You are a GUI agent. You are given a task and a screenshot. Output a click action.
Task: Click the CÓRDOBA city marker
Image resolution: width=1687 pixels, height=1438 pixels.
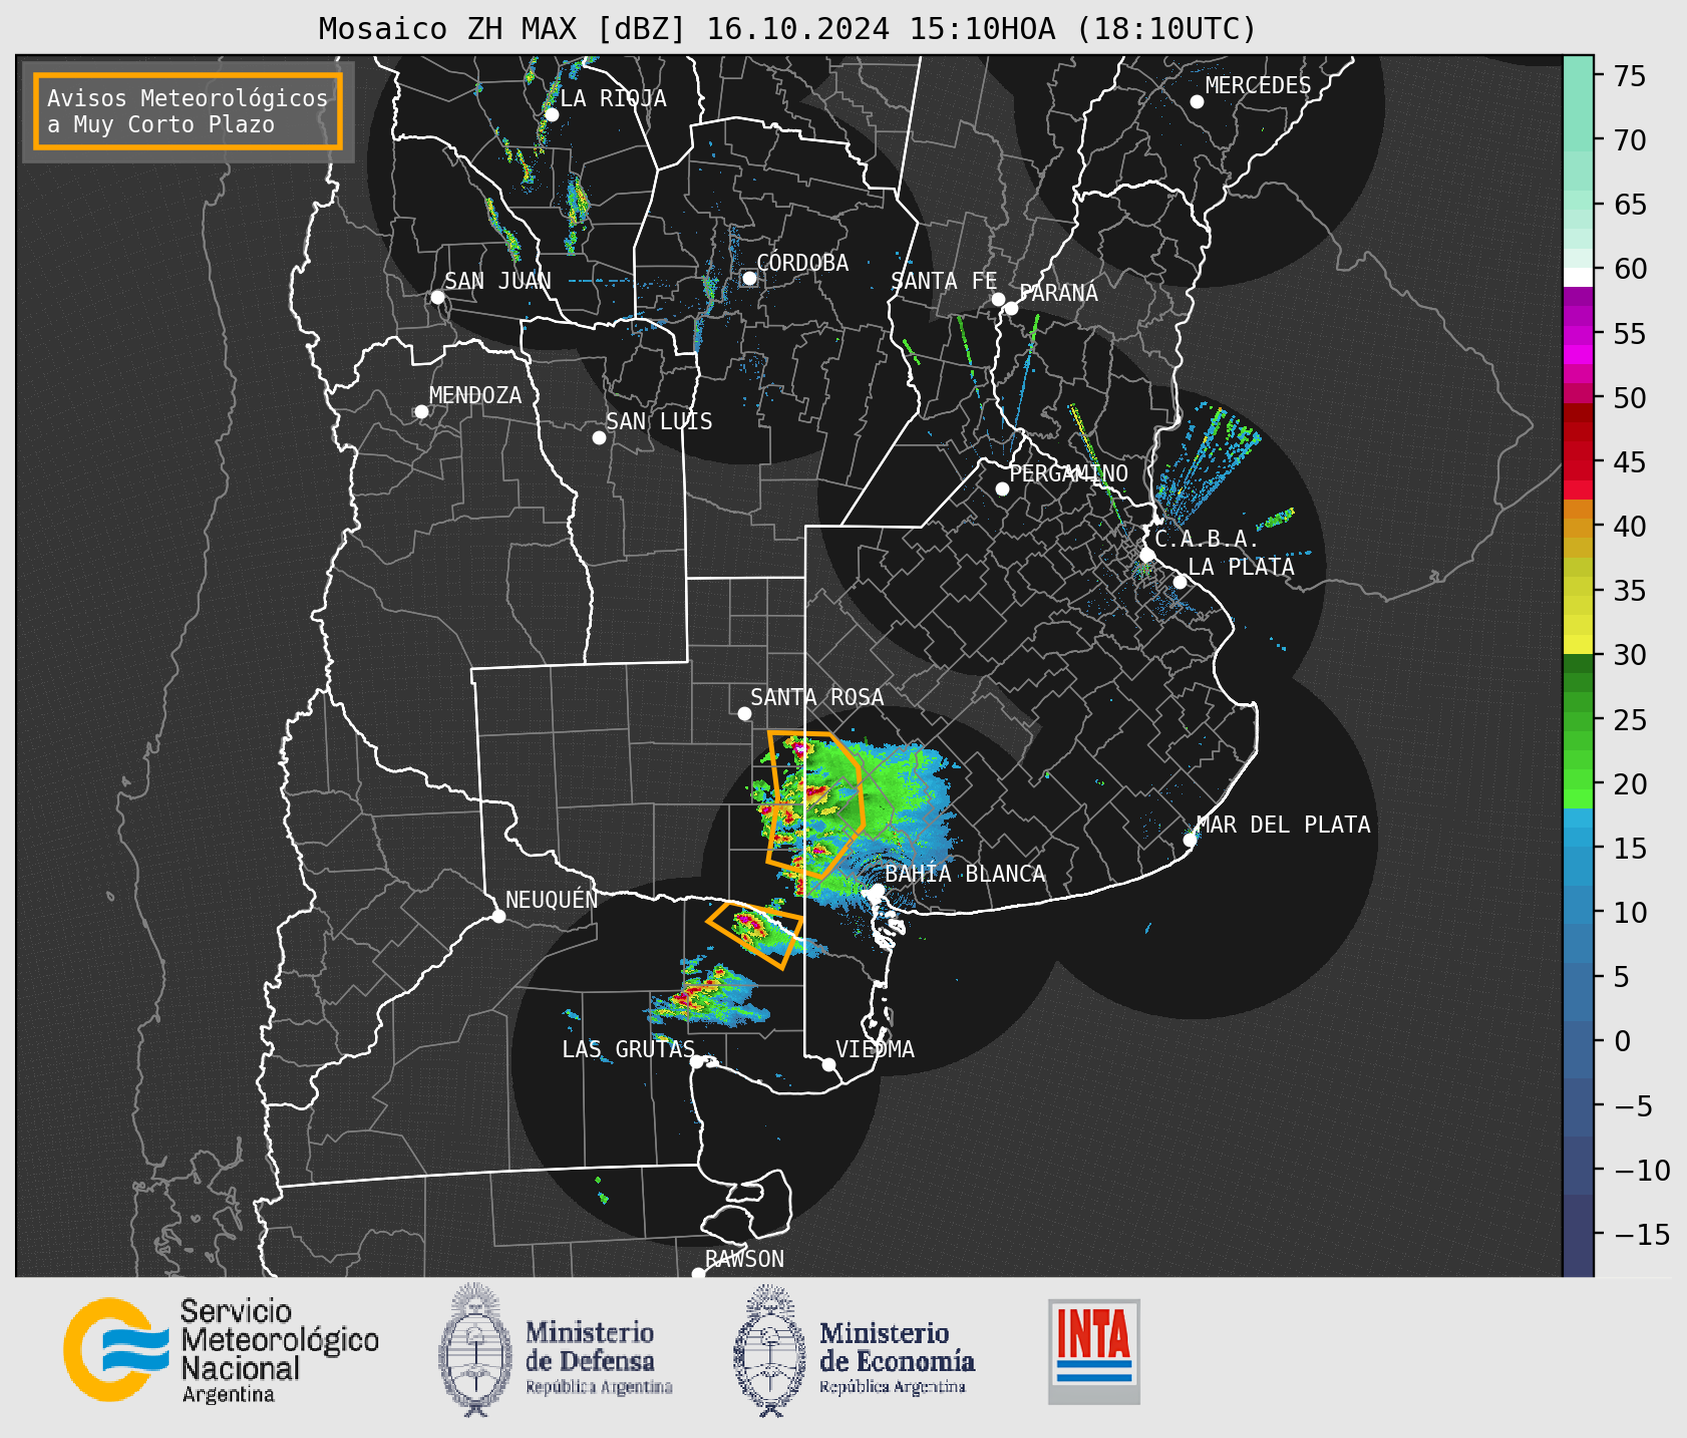click(749, 278)
